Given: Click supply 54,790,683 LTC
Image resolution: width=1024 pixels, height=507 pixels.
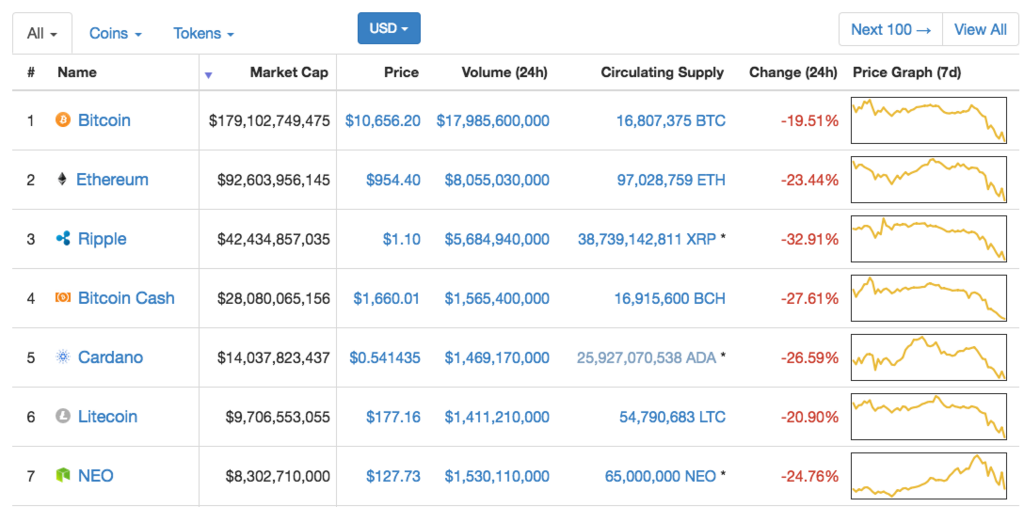Looking at the screenshot, I should pos(671,417).
